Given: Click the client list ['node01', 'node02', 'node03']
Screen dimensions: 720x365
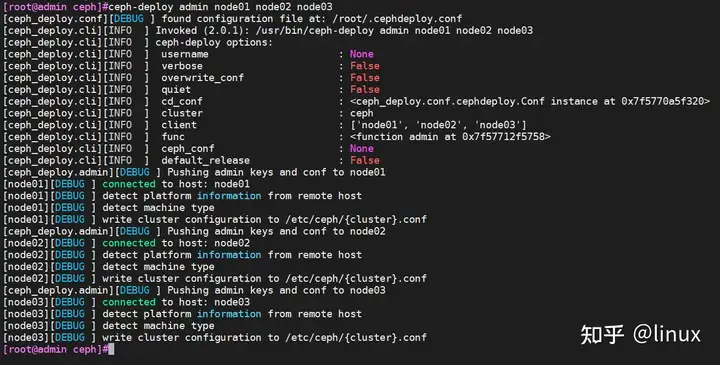Looking at the screenshot, I should point(438,125).
